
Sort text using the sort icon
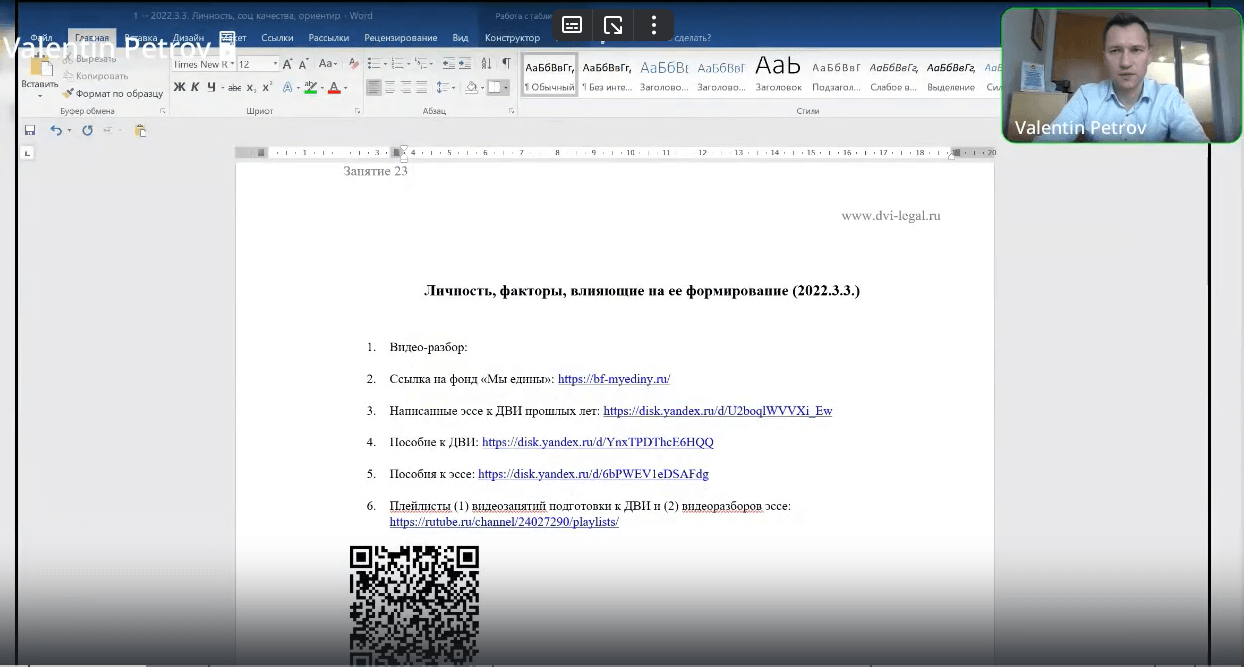pyautogui.click(x=487, y=63)
